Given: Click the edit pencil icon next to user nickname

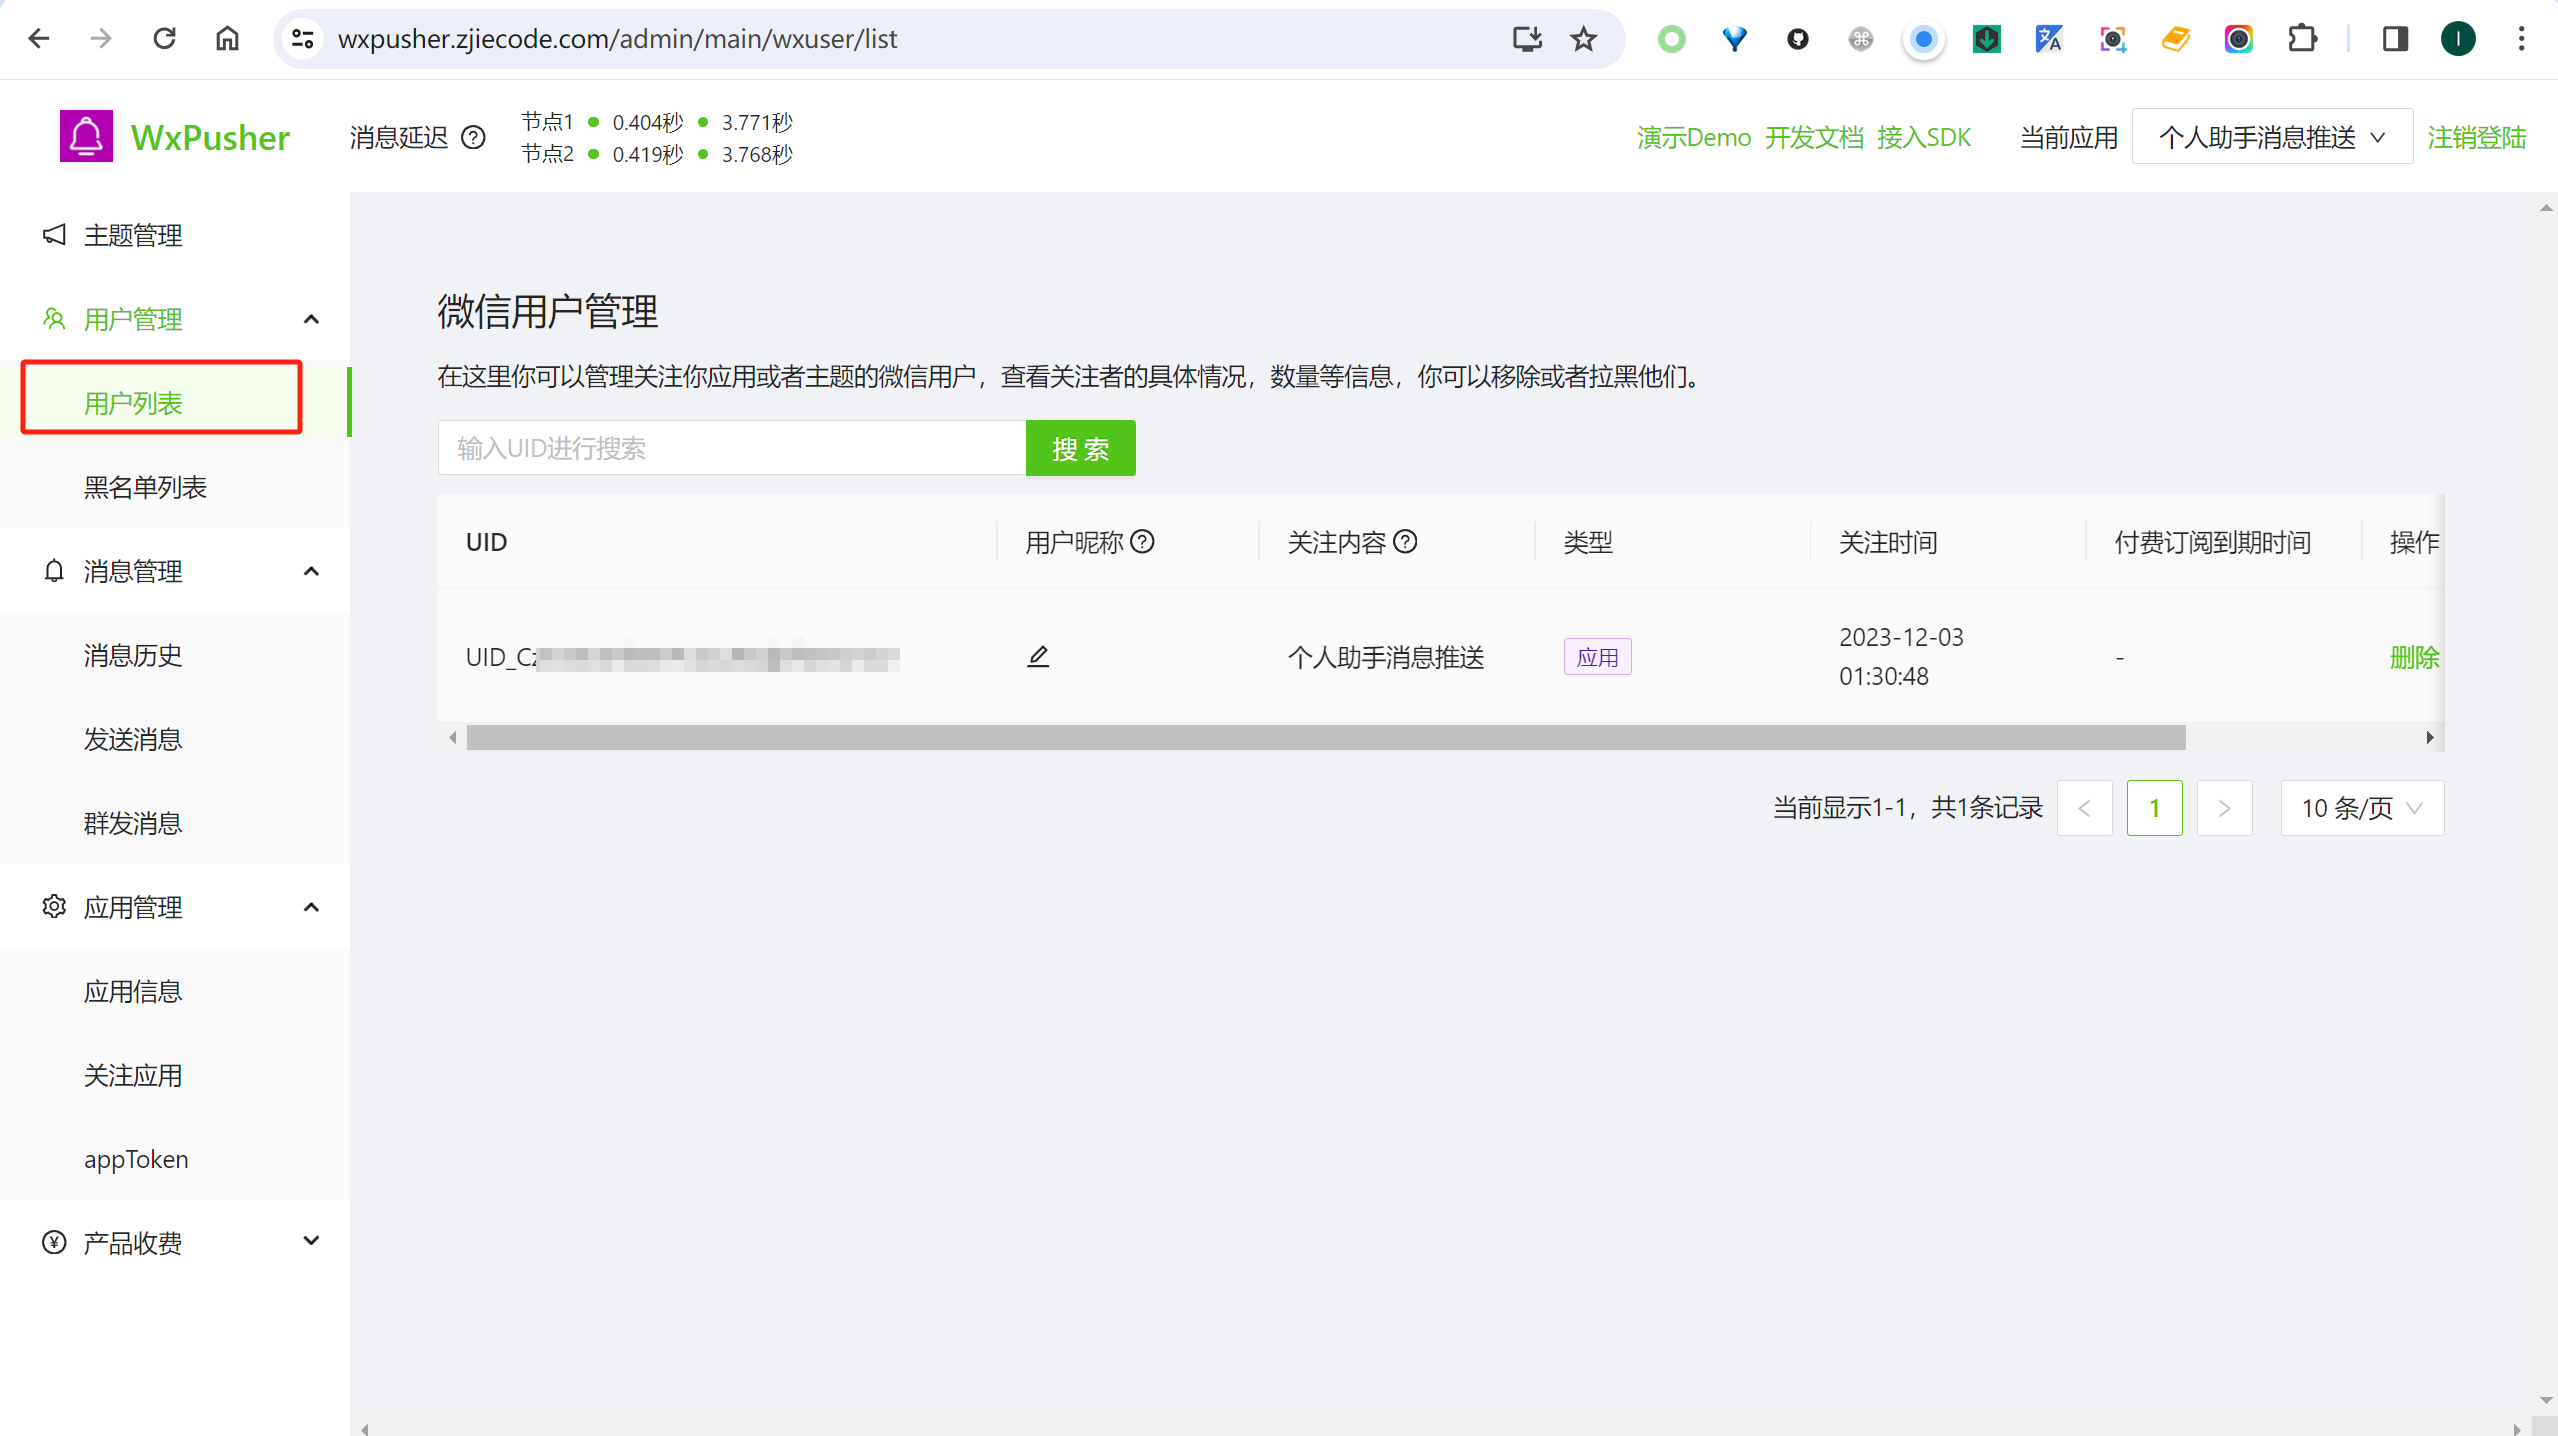Looking at the screenshot, I should coord(1038,656).
